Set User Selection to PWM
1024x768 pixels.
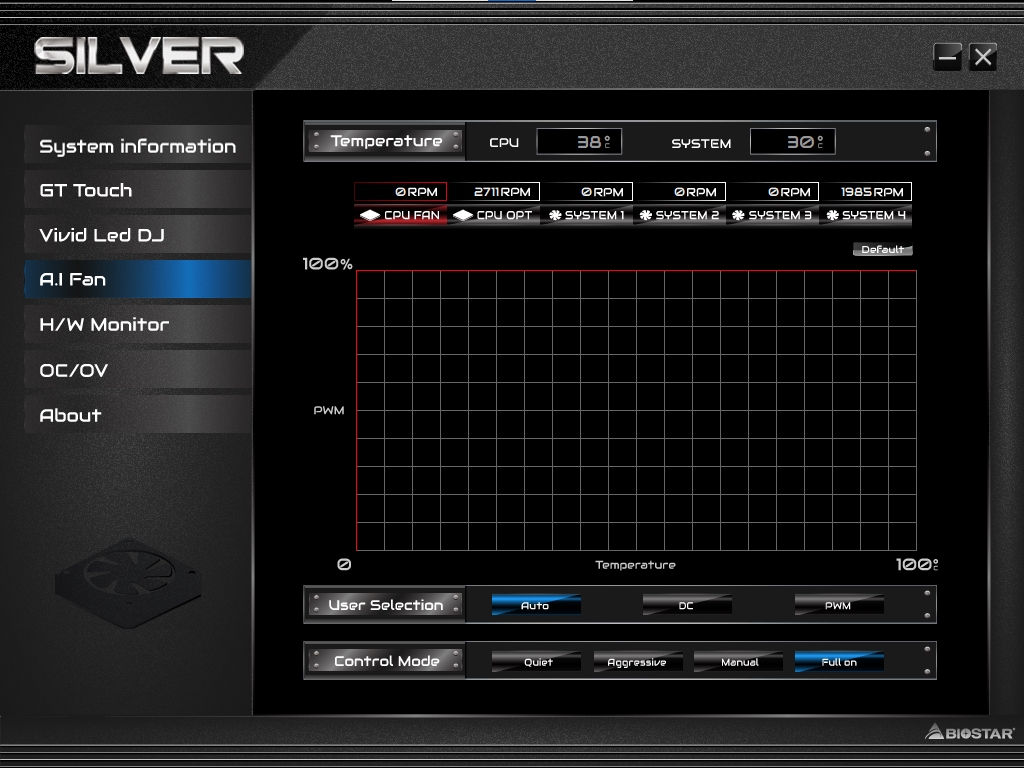tap(839, 605)
